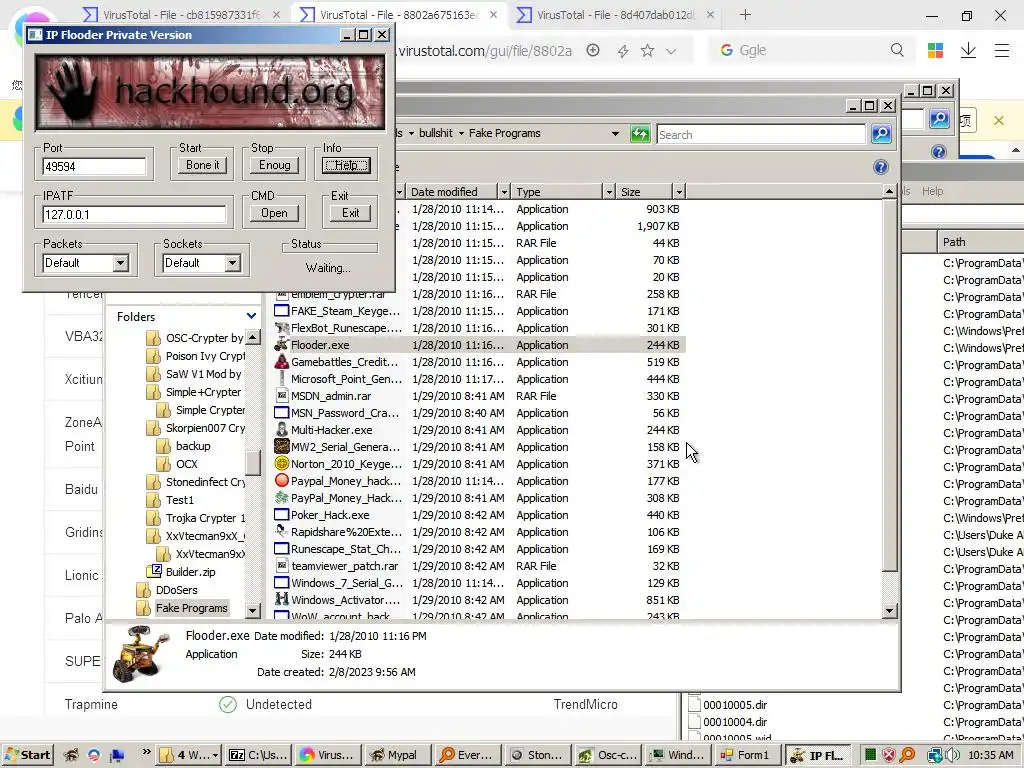Switch to first VirusTotal tab cb815987331f6

click(x=181, y=14)
